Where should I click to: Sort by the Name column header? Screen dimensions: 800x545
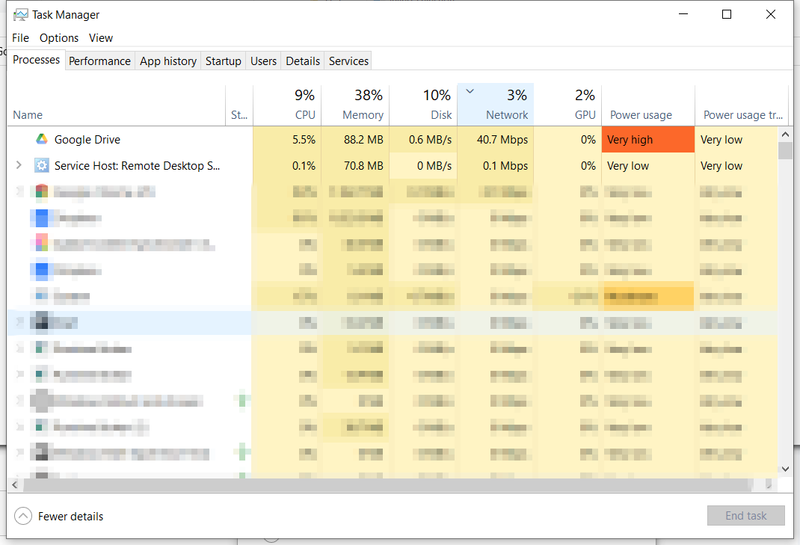pos(116,105)
